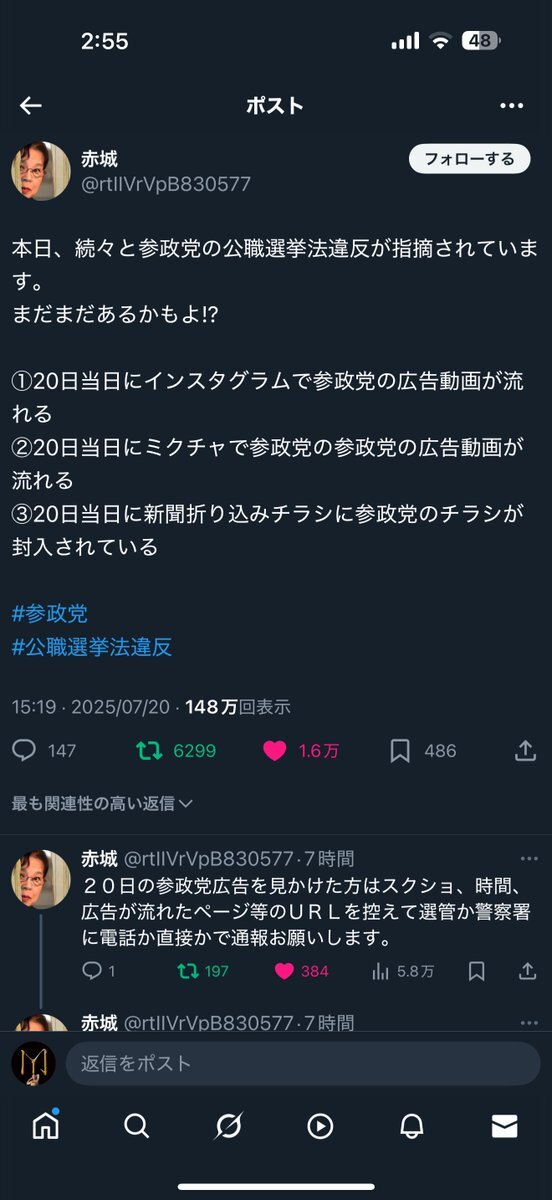Viewport: 552px width, 1200px height.
Task: Go back using the arrow icon
Action: (31, 106)
